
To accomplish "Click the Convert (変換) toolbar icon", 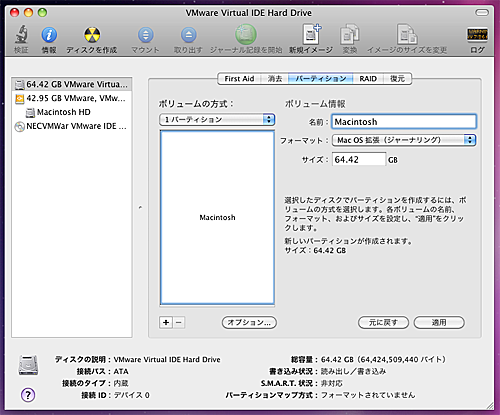I will pyautogui.click(x=349, y=34).
